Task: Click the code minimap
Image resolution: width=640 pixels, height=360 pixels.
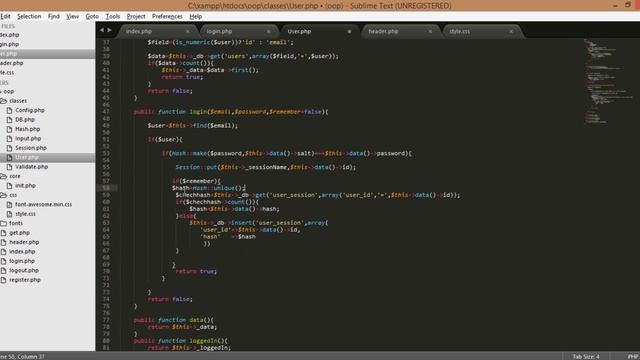Action: (x=608, y=82)
